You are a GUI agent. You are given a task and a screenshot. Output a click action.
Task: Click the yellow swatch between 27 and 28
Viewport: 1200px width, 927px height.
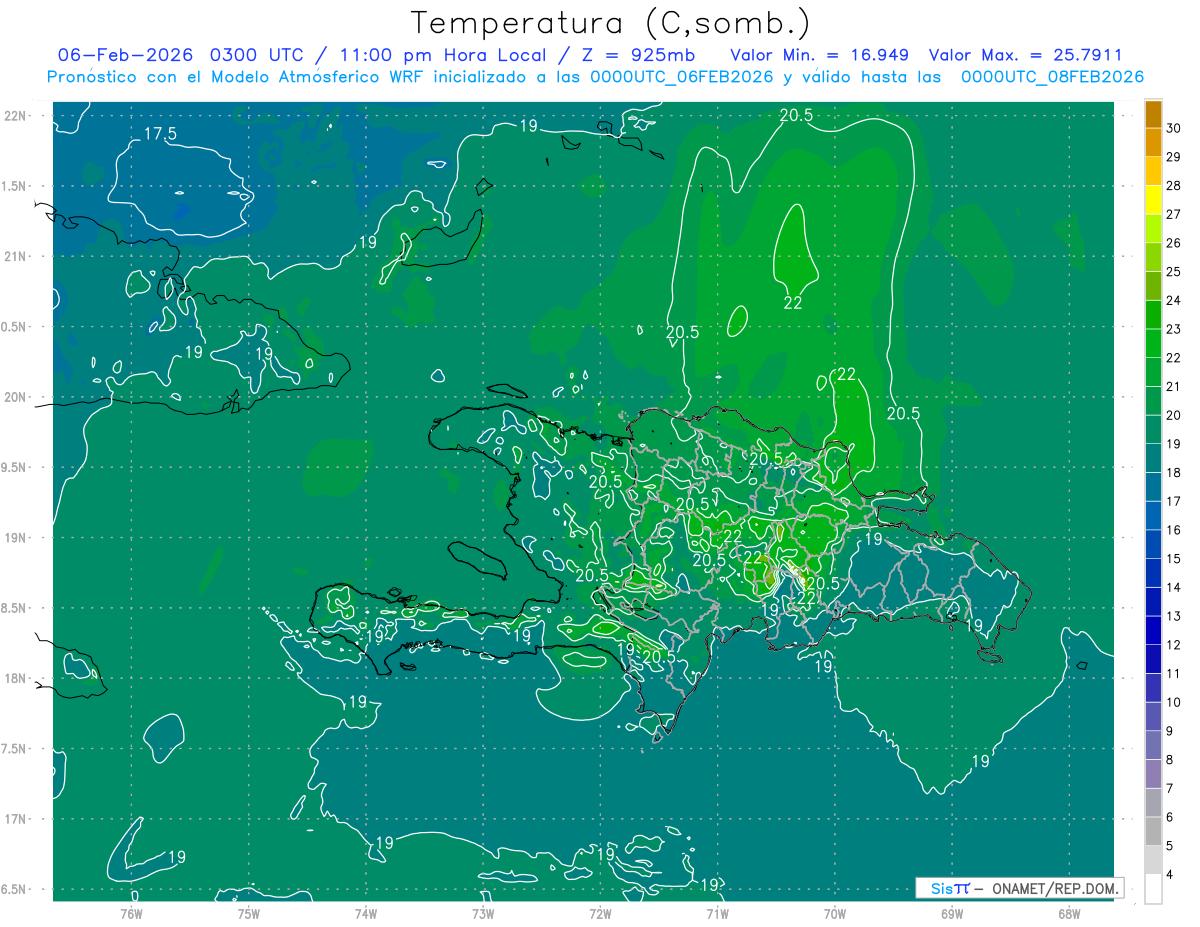coord(1153,200)
